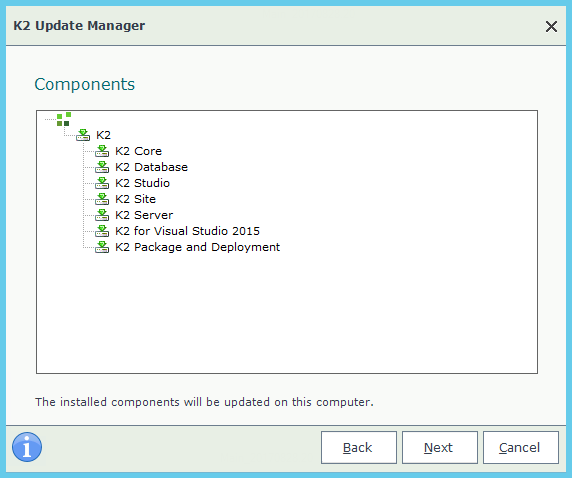This screenshot has height=478, width=572.
Task: Click the update icon beside K2 node
Action: [x=83, y=135]
